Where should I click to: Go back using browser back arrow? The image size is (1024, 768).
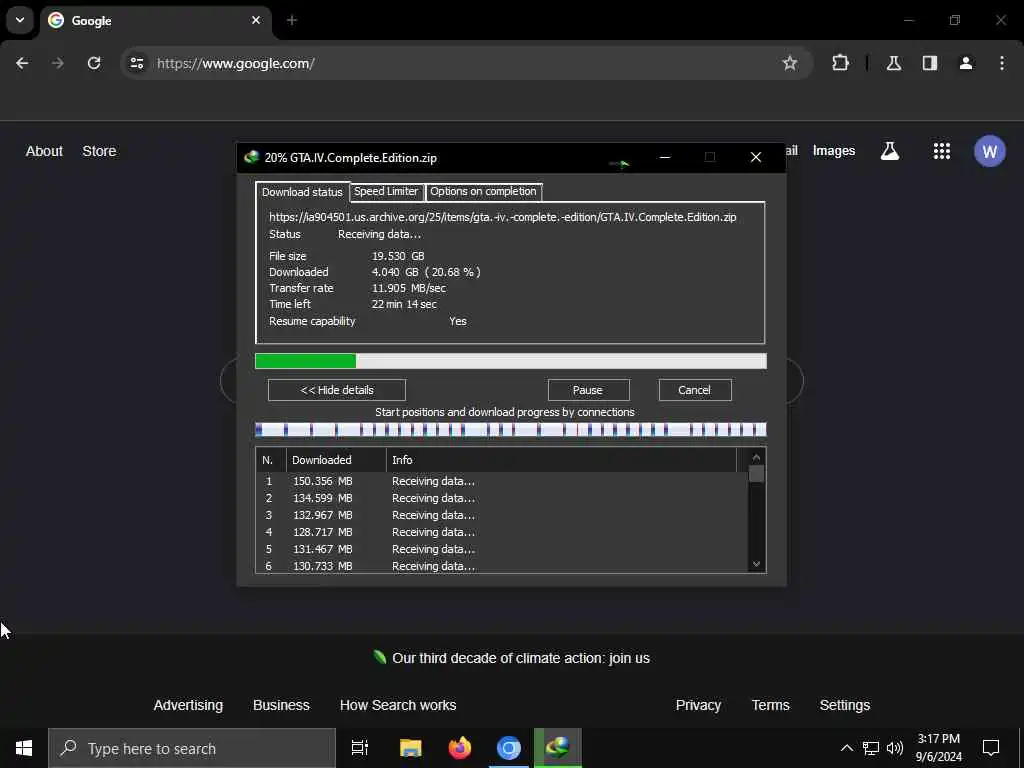point(22,63)
